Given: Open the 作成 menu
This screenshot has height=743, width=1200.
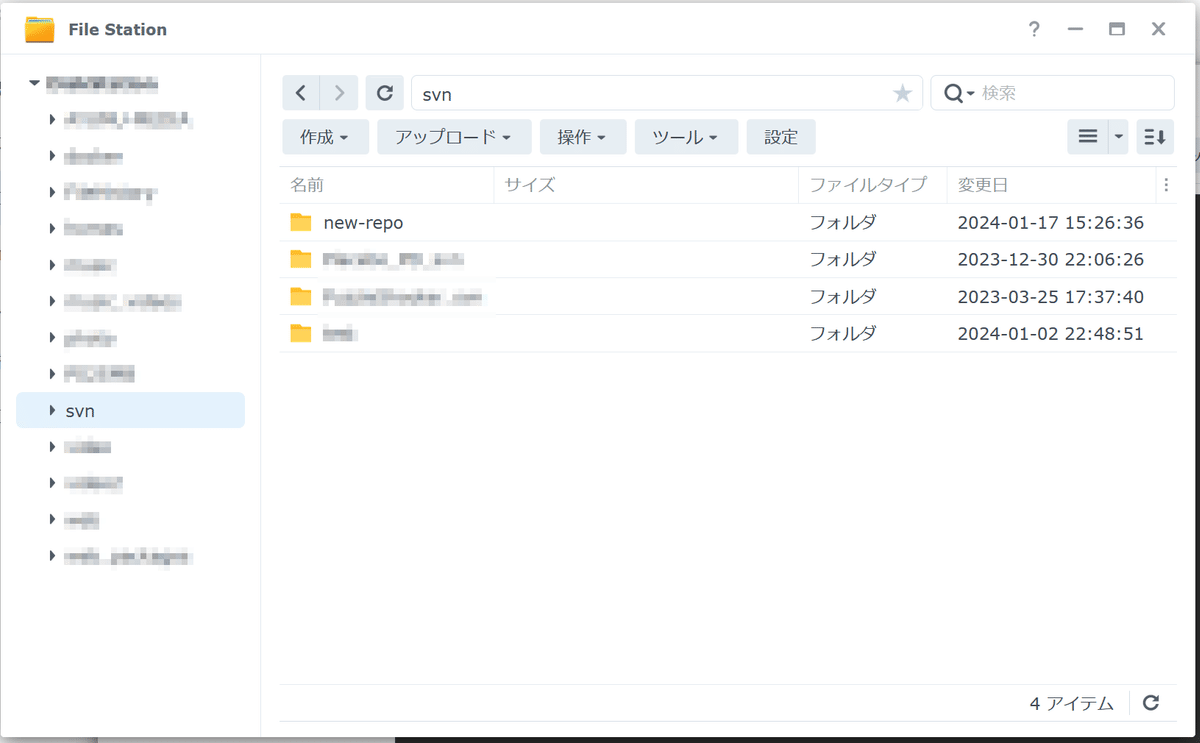Looking at the screenshot, I should point(325,137).
